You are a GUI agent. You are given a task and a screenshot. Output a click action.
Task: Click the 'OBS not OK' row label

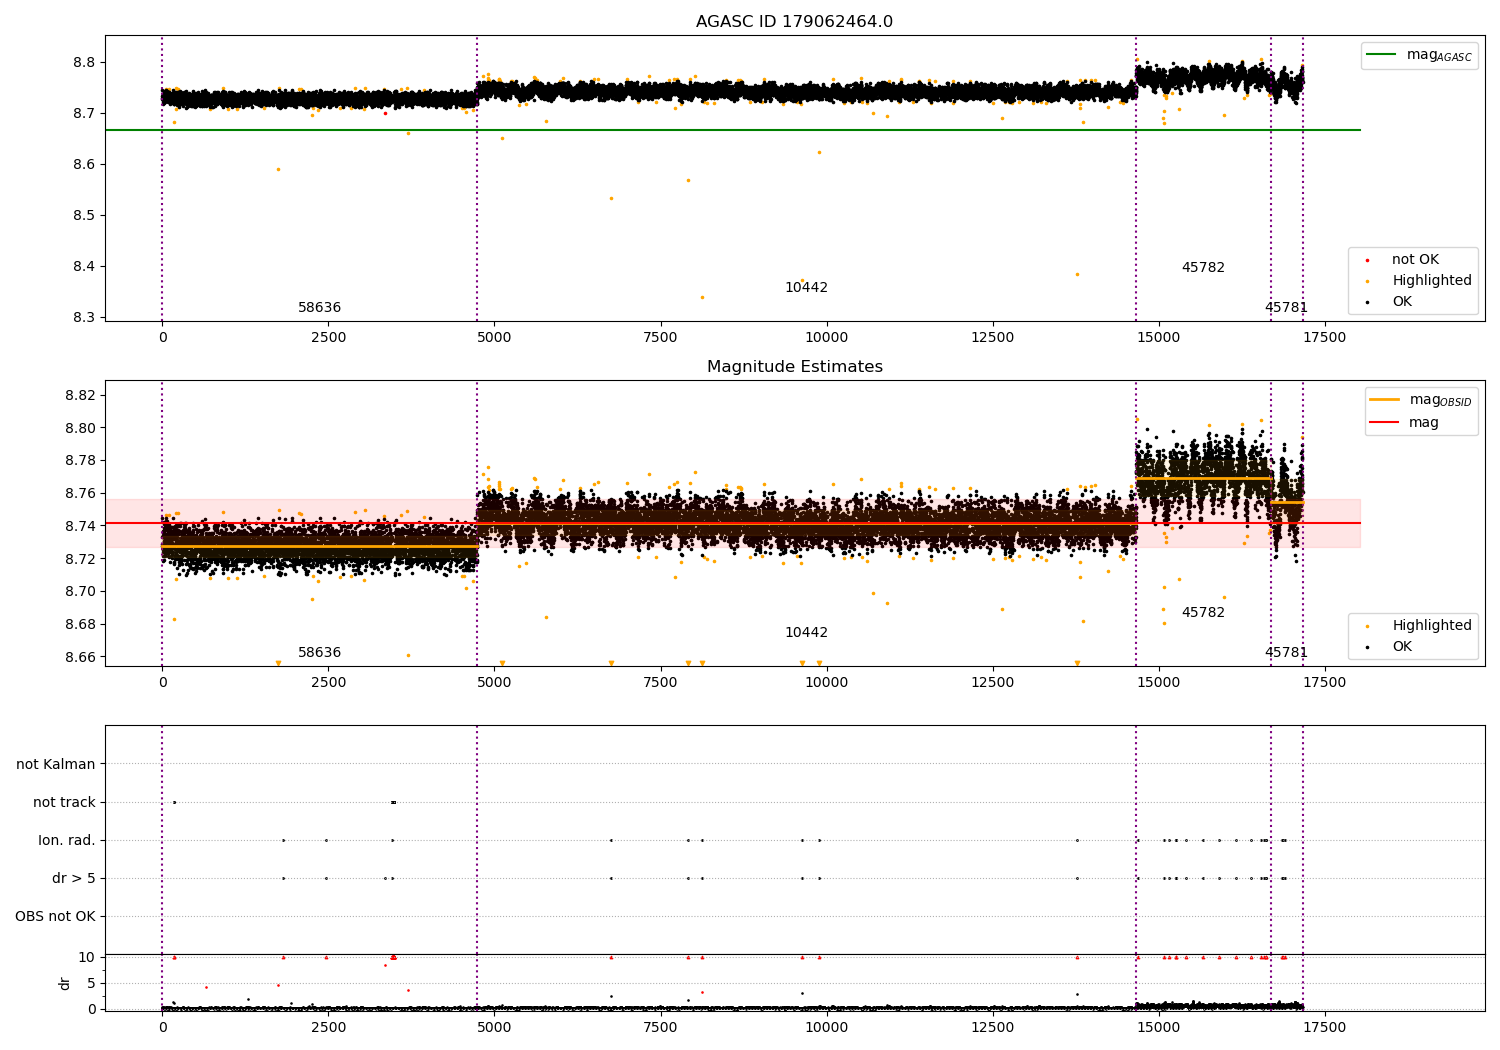pyautogui.click(x=55, y=916)
